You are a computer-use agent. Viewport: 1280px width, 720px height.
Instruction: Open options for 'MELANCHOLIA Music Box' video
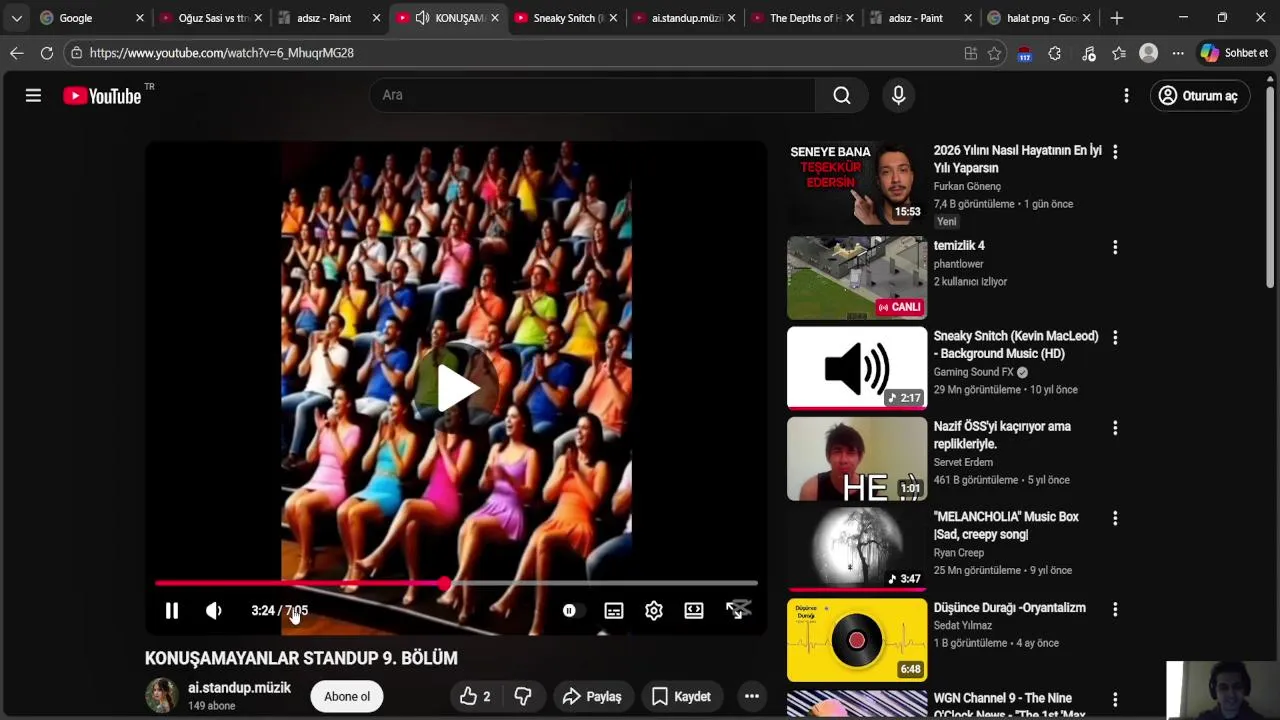coord(1115,519)
